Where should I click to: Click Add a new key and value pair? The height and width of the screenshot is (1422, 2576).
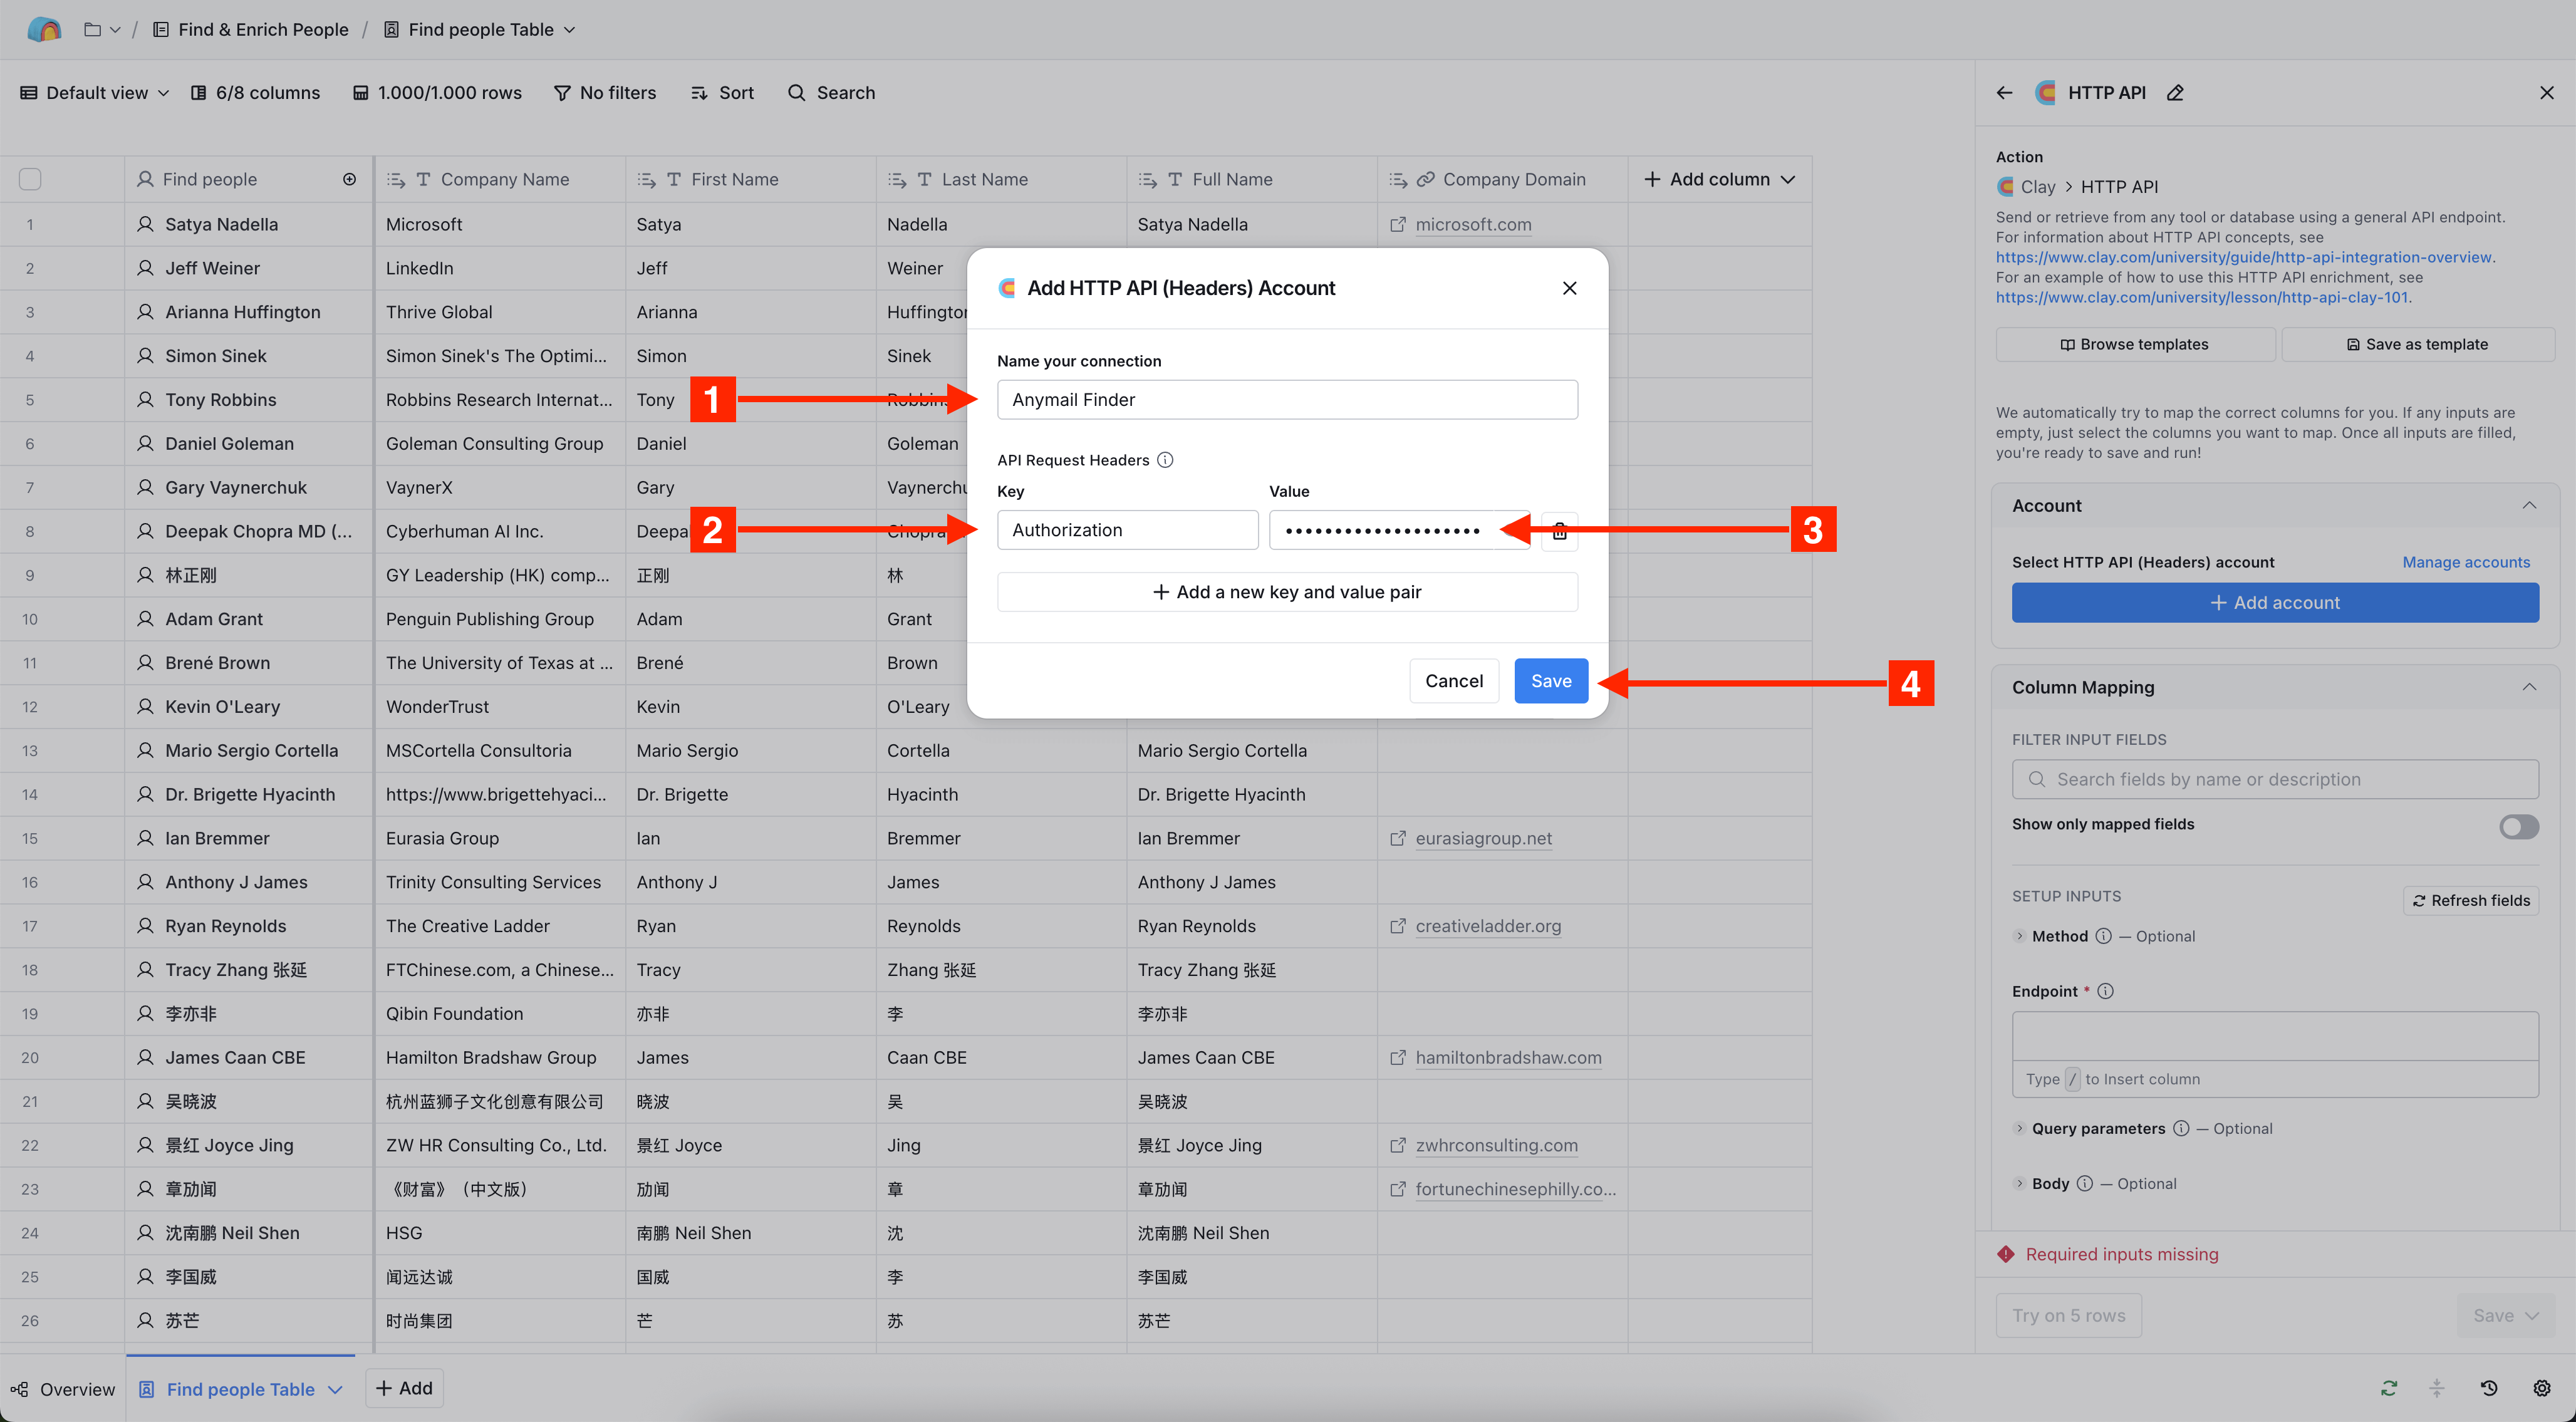click(x=1287, y=592)
